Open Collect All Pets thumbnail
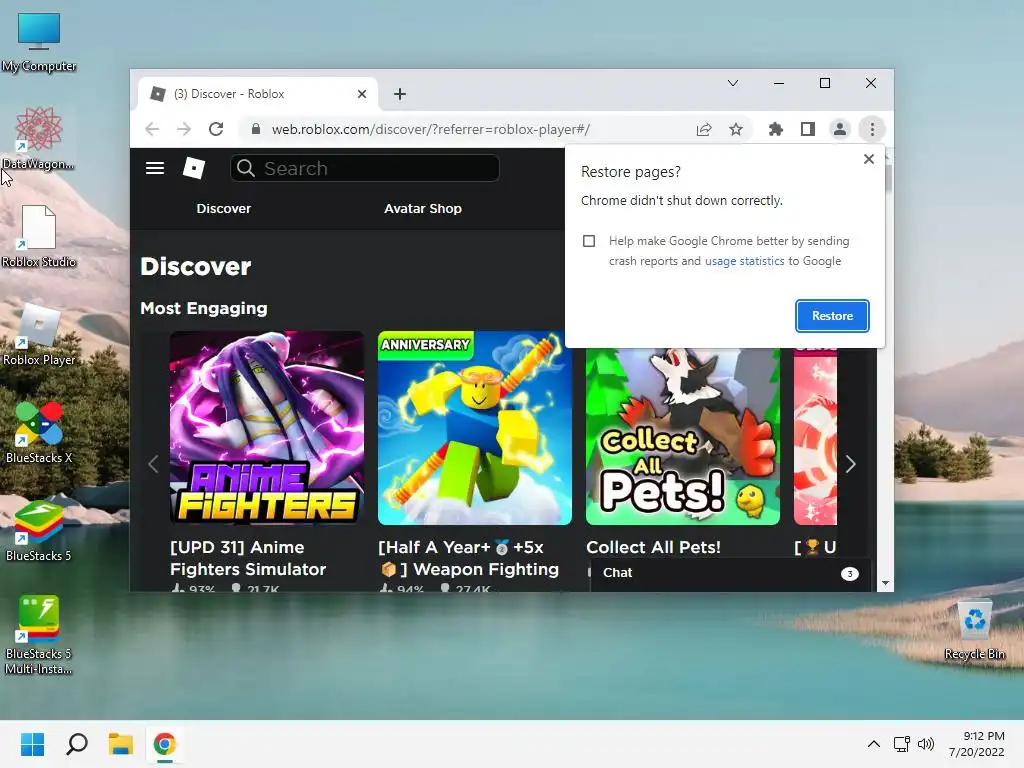This screenshot has width=1024, height=768. coord(682,436)
